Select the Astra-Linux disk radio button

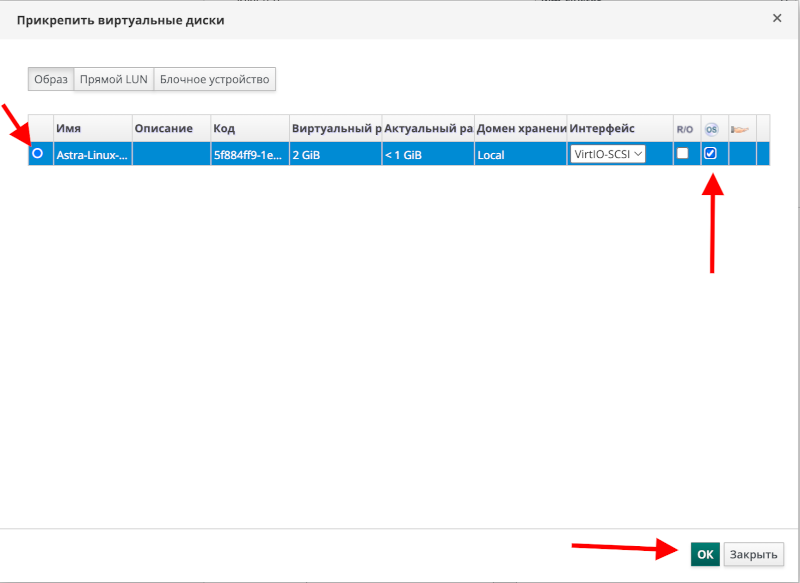pyautogui.click(x=38, y=154)
